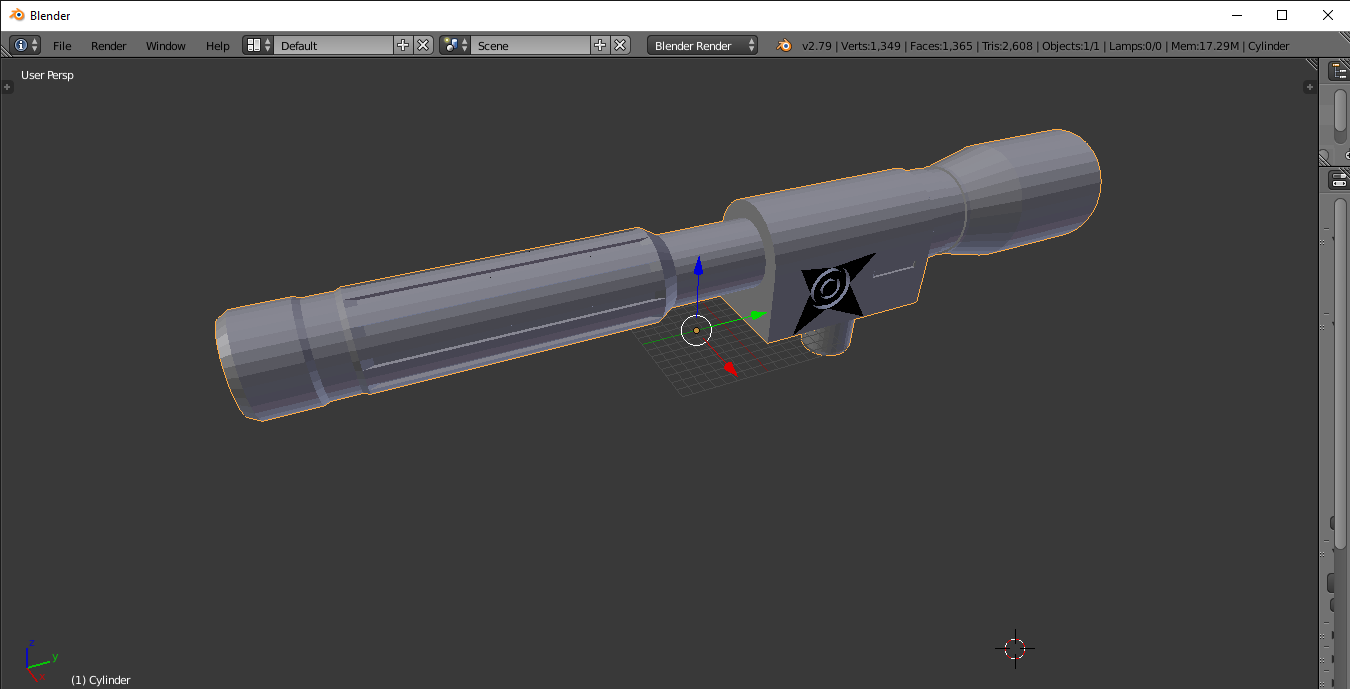This screenshot has height=689, width=1350.
Task: Click the Outliner vertical scrollbar
Action: click(1341, 118)
